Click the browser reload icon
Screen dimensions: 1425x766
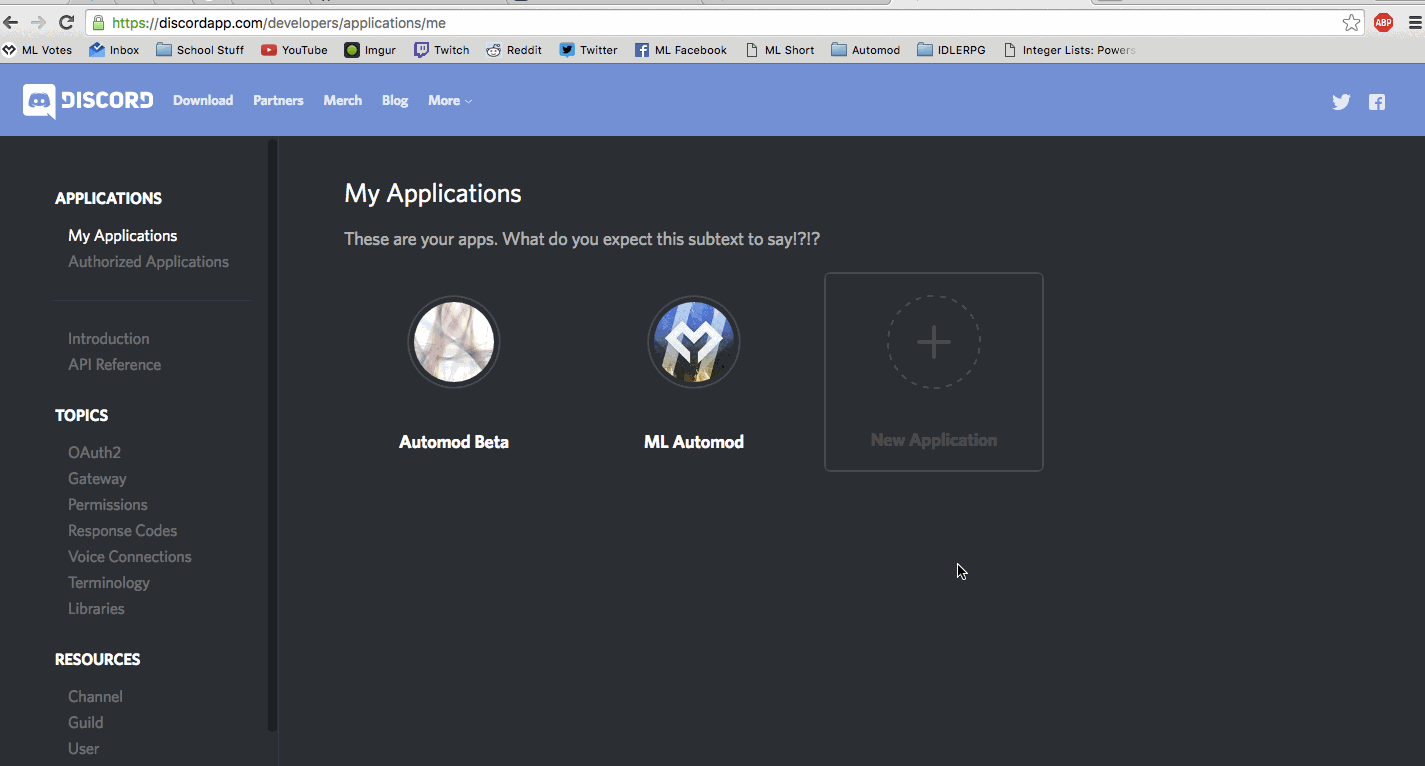click(67, 22)
